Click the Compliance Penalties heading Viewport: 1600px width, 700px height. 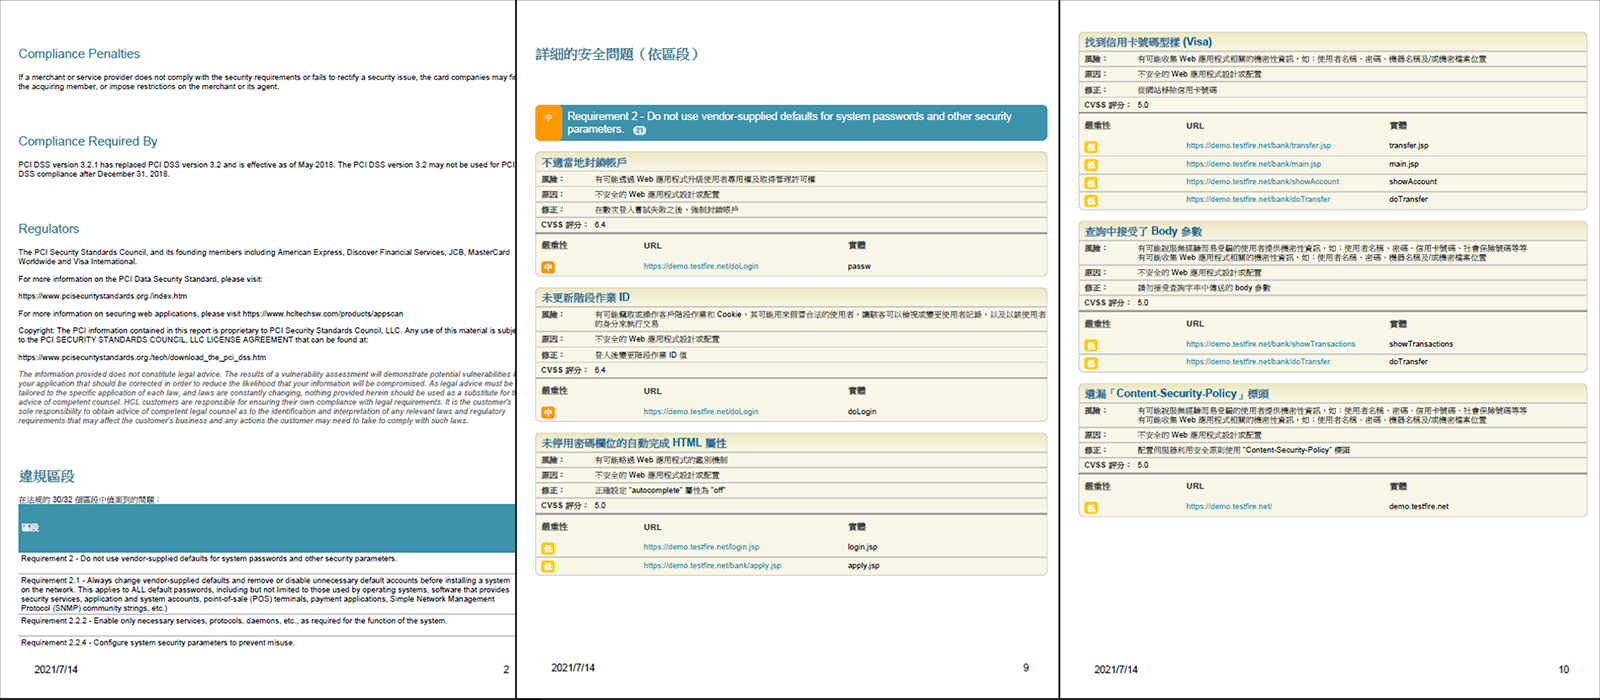coord(79,54)
